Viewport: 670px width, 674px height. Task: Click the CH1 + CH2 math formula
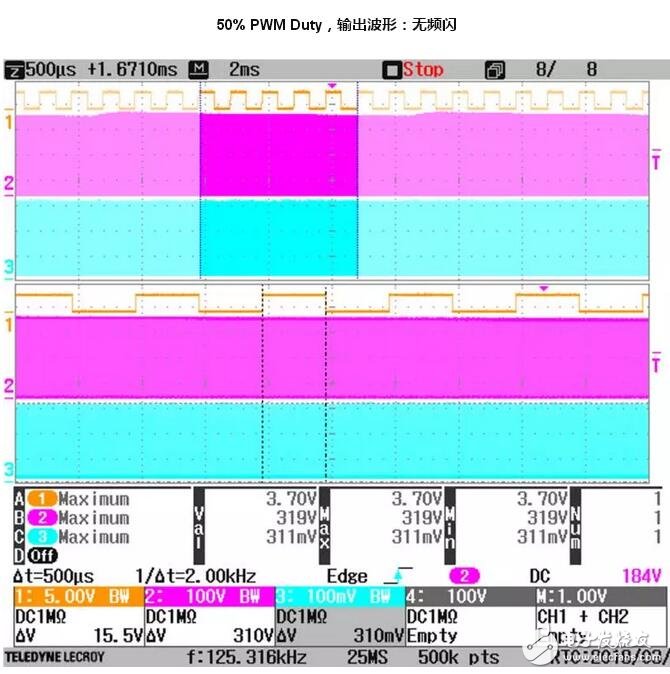point(583,616)
